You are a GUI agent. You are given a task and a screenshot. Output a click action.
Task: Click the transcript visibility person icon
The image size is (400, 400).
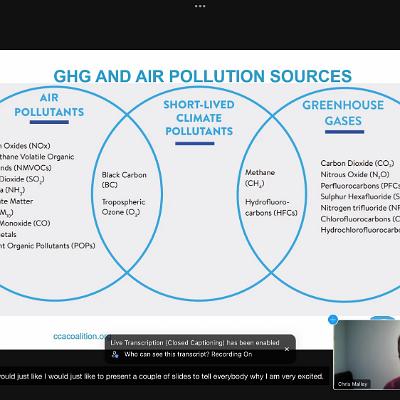pos(115,354)
